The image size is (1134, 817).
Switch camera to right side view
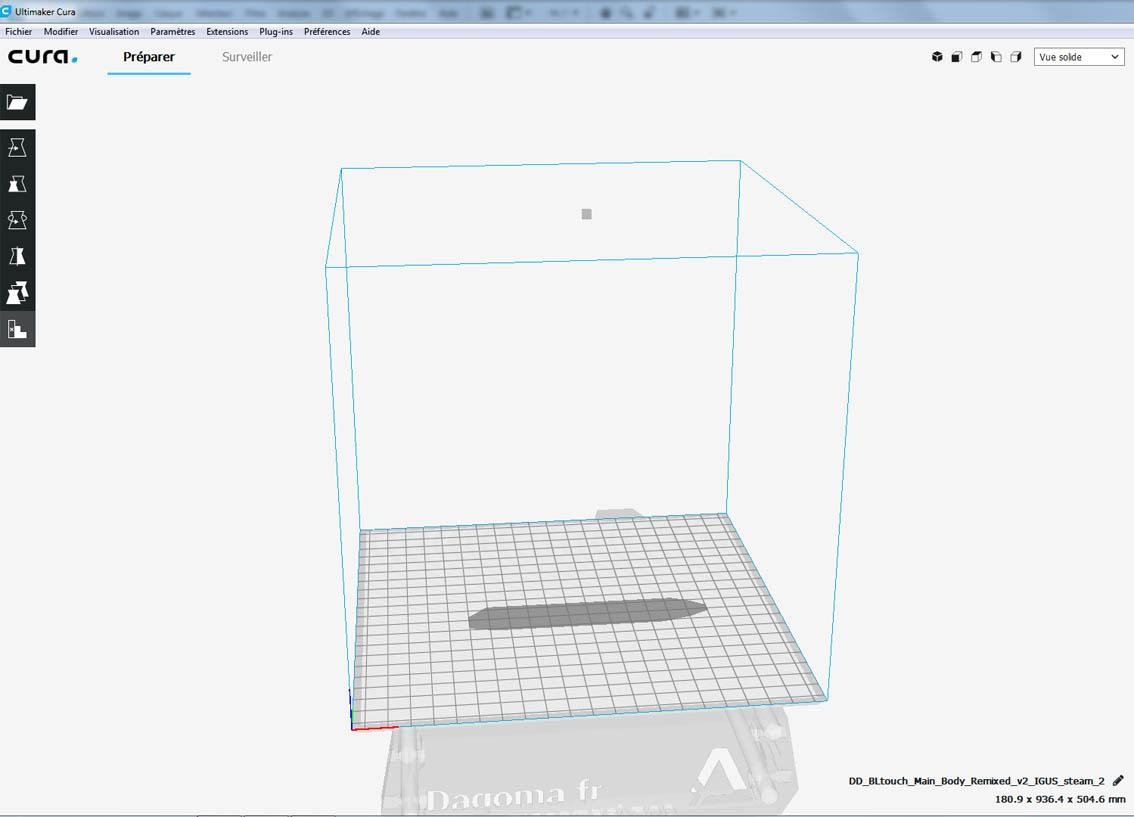coord(1016,57)
